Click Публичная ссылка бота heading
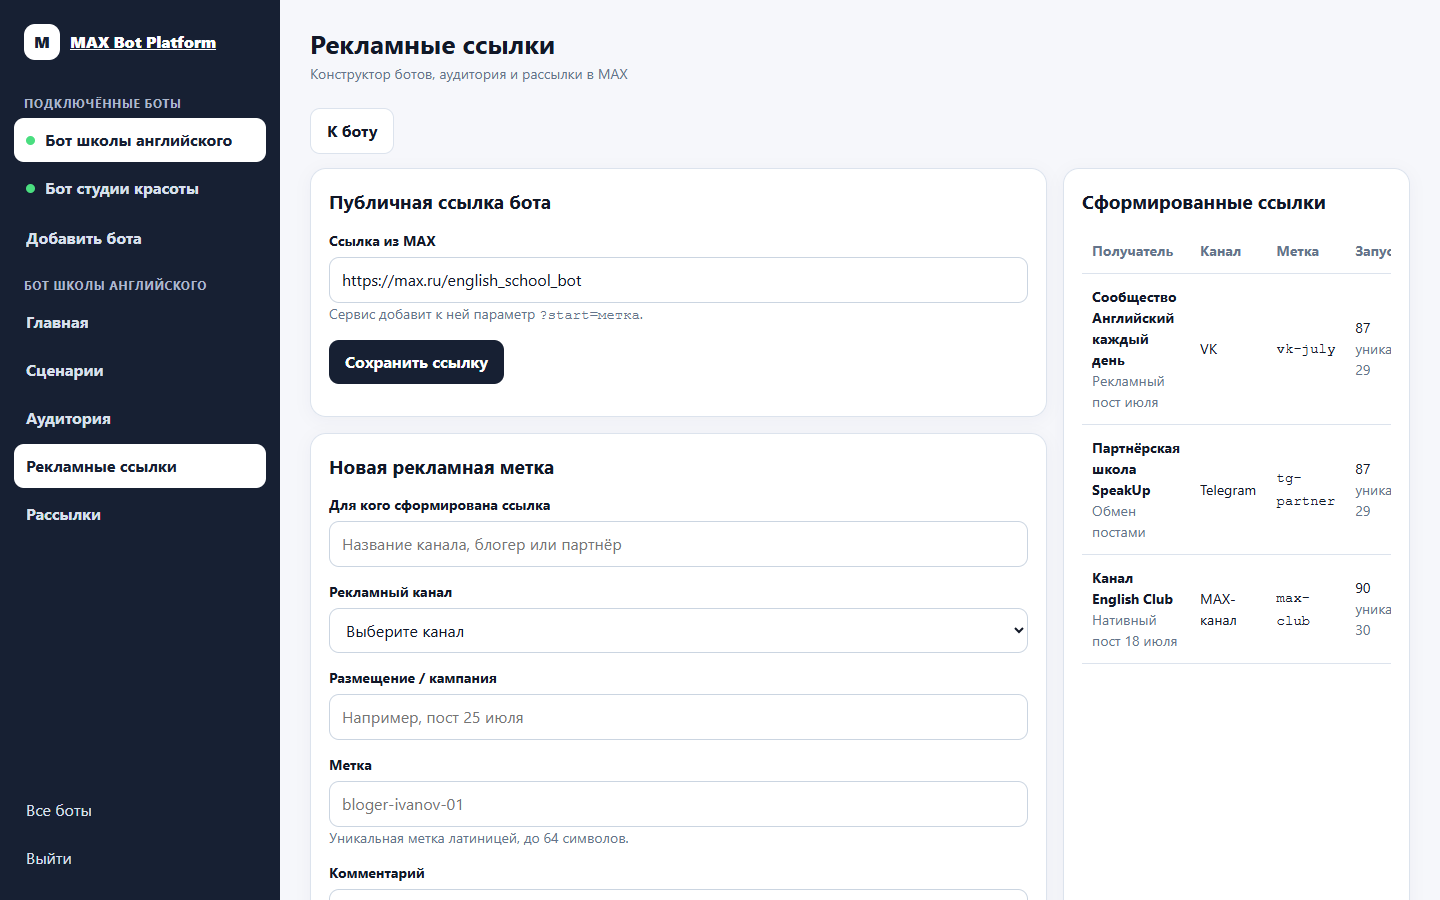 440,202
